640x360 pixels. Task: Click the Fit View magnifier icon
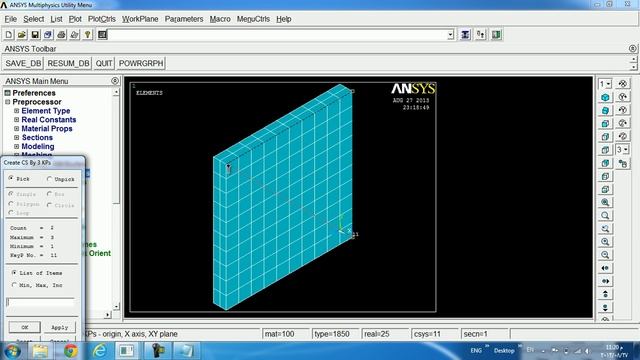pyautogui.click(x=605, y=202)
